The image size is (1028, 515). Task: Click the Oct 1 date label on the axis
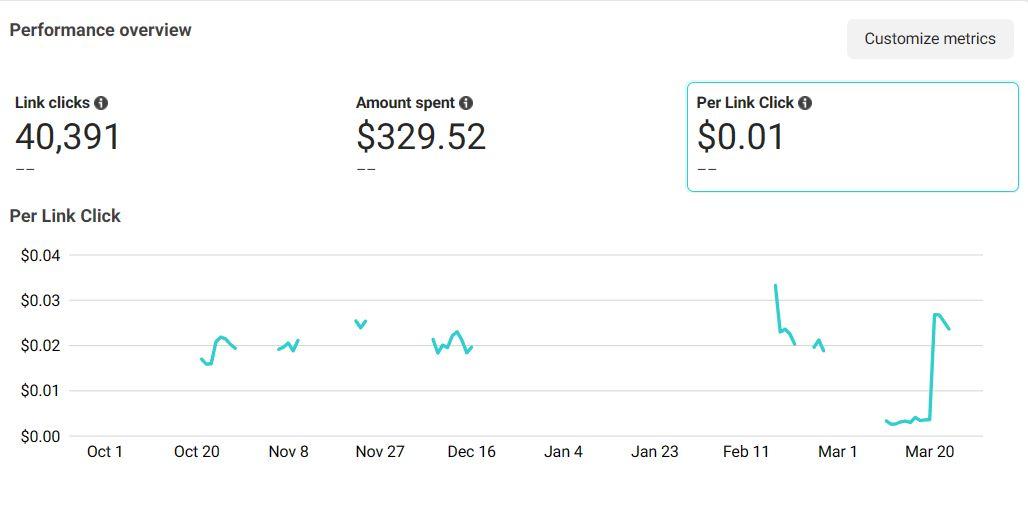click(x=105, y=452)
